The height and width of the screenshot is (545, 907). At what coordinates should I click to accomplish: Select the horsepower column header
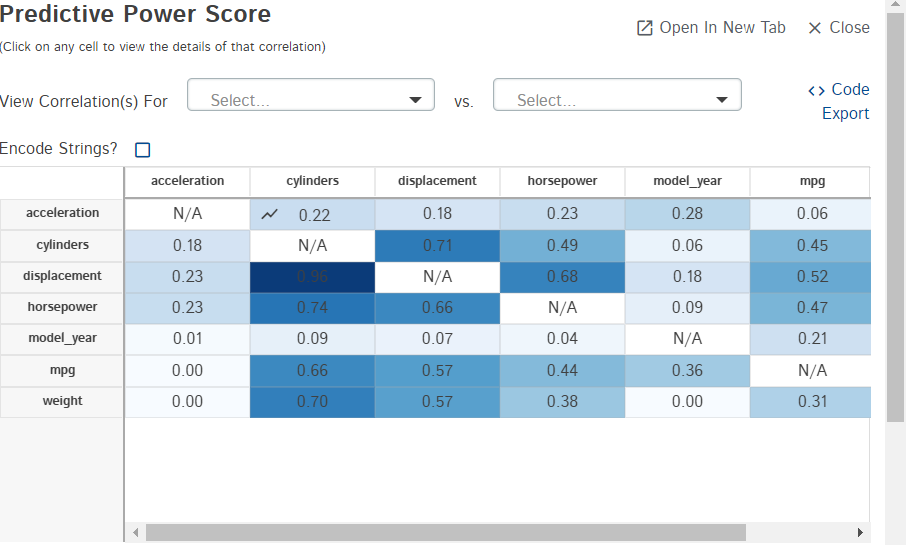tap(562, 181)
